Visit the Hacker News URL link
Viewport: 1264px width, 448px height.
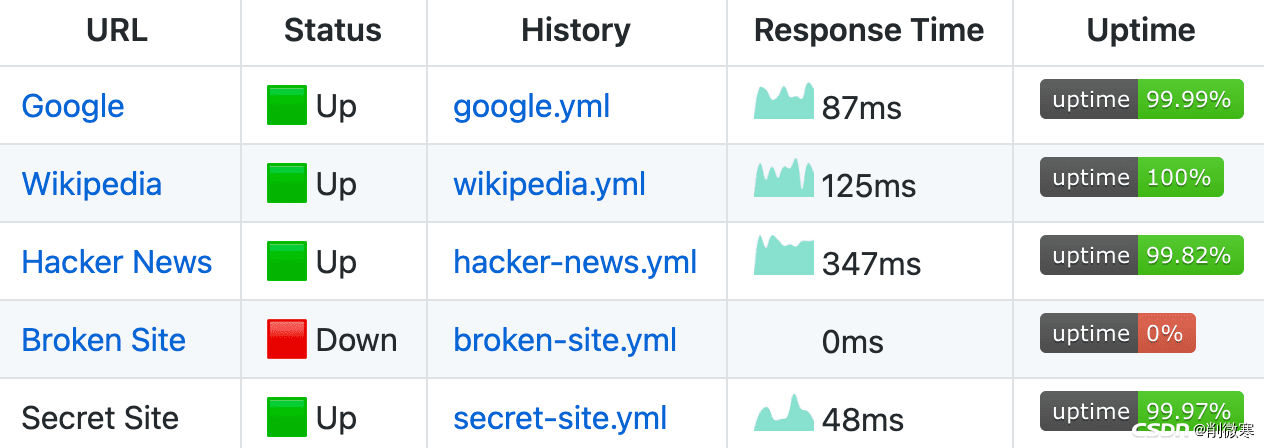[117, 262]
